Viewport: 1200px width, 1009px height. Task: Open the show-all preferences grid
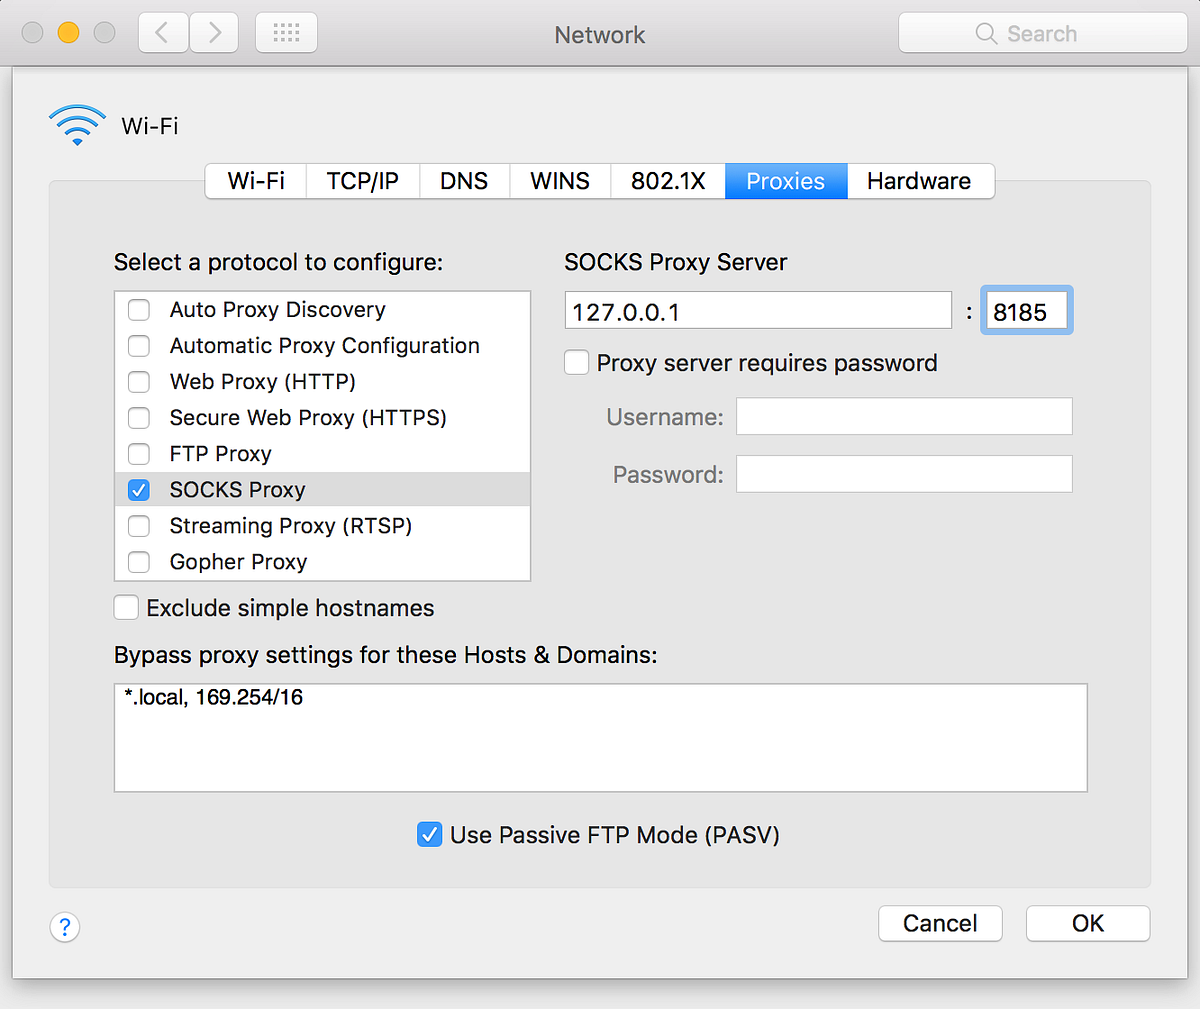pos(287,33)
